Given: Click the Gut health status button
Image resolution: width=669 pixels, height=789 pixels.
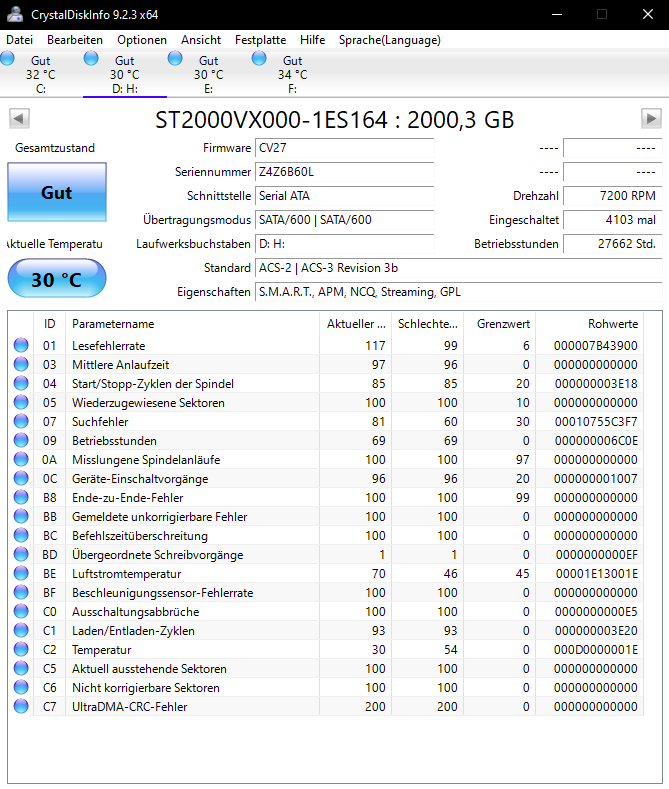Looking at the screenshot, I should 57,192.
